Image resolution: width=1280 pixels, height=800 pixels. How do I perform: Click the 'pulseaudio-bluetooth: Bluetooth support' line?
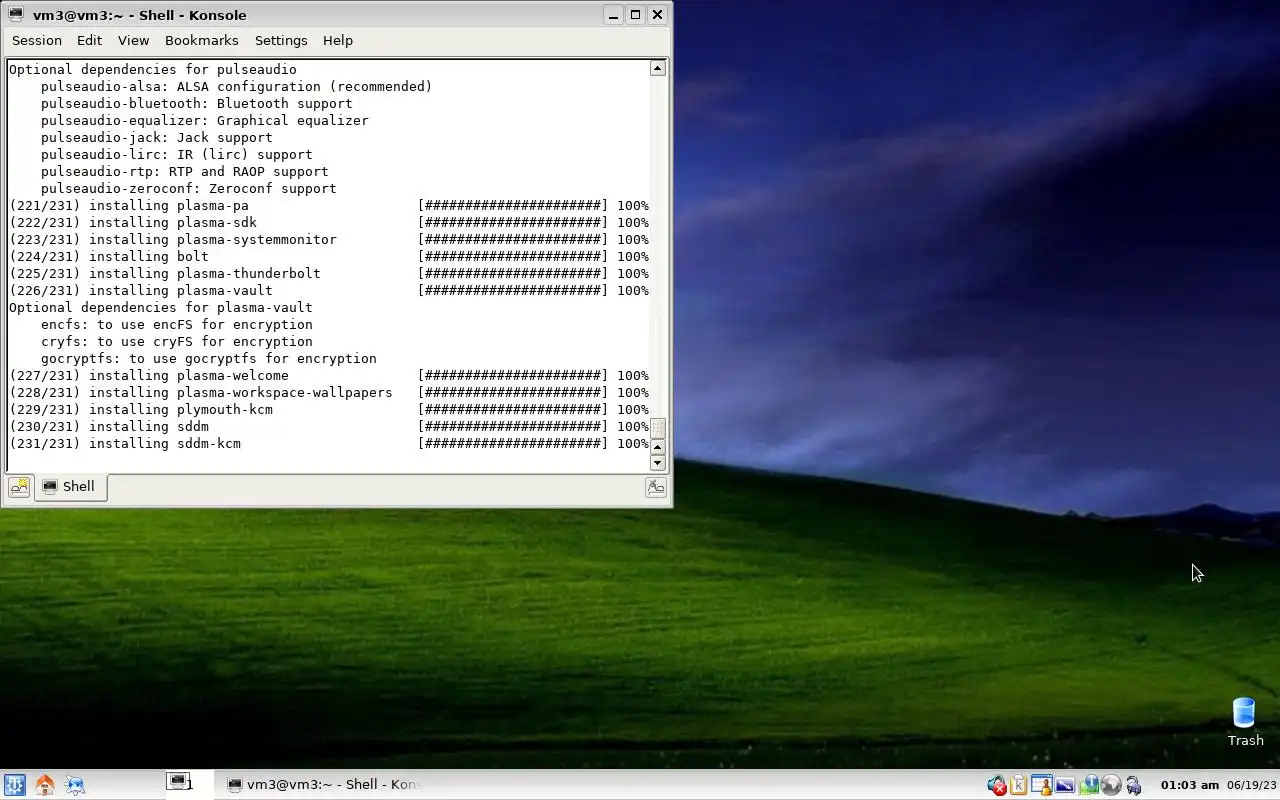[x=196, y=103]
